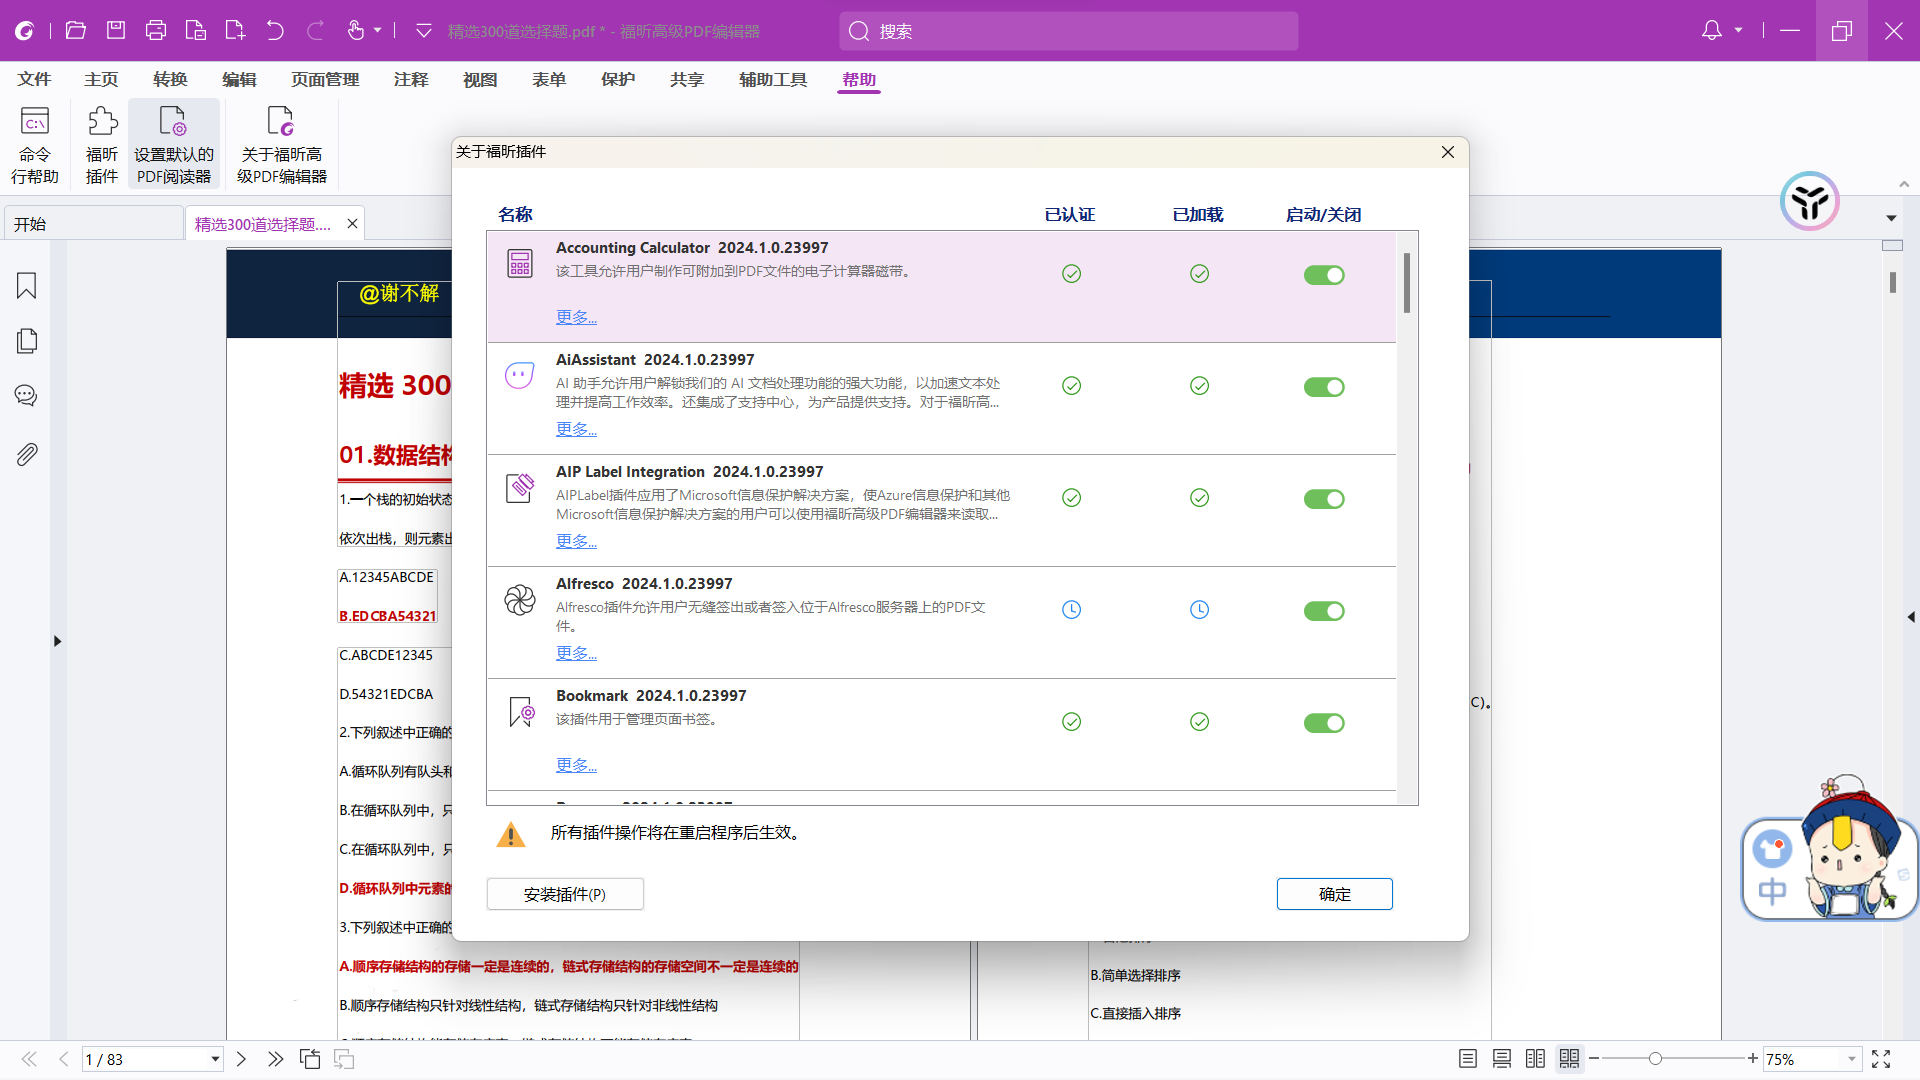
Task: Expand right side panel arrow
Action: [1911, 617]
